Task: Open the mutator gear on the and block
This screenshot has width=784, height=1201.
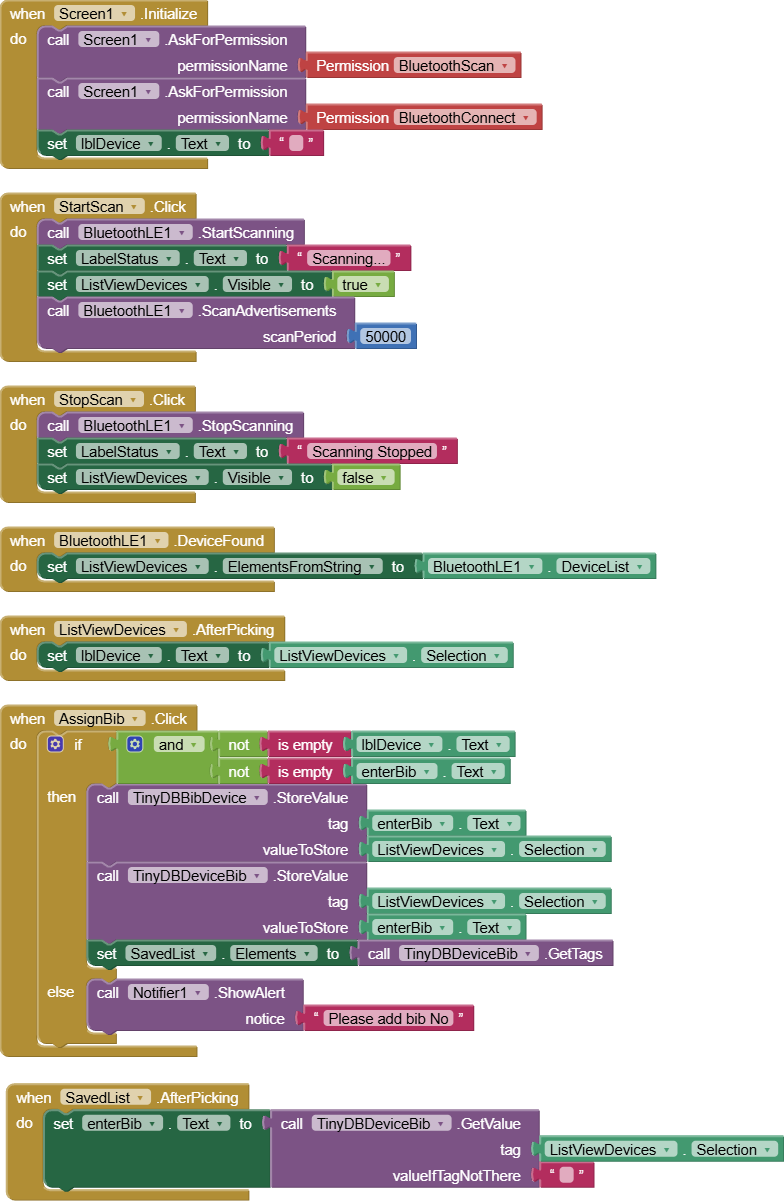Action: (x=135, y=745)
